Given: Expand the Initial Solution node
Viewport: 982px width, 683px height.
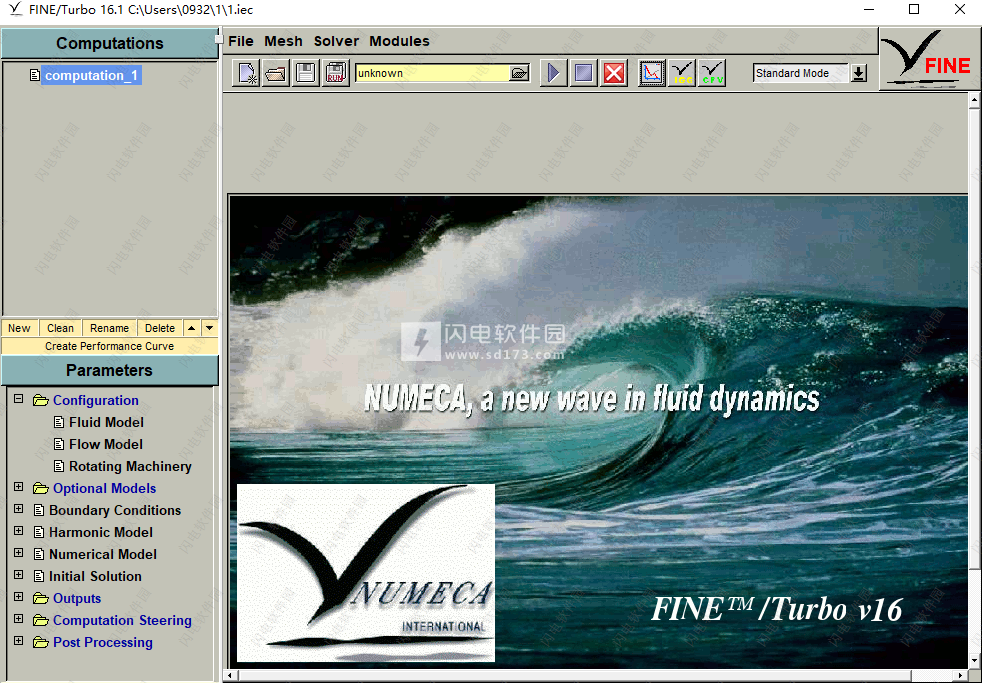Looking at the screenshot, I should coord(19,575).
